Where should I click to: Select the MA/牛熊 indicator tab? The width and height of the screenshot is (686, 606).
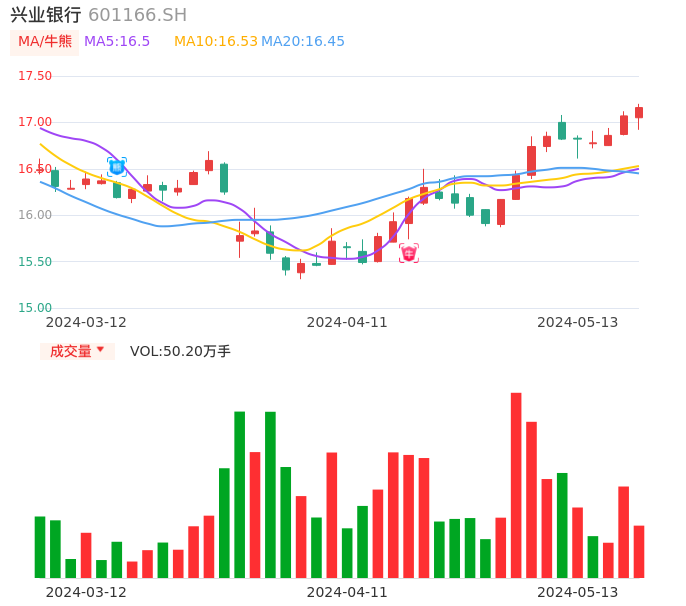[x=45, y=42]
